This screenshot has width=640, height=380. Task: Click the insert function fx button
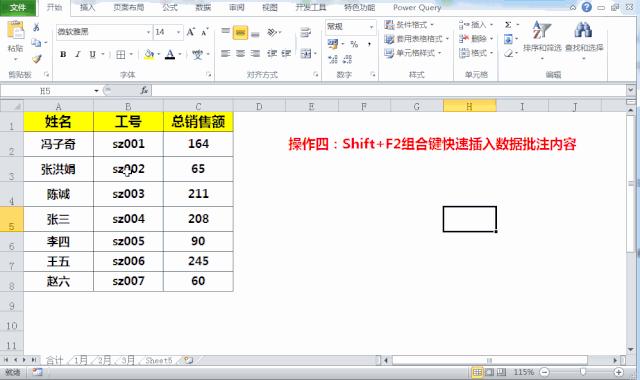(x=144, y=90)
